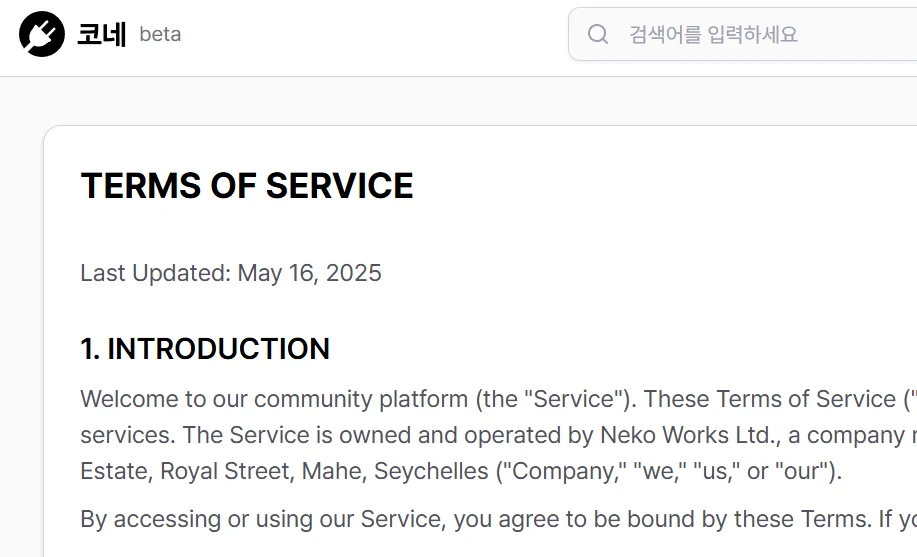The height and width of the screenshot is (557, 917).
Task: Click the word 'Seychelles' in address
Action: point(431,471)
